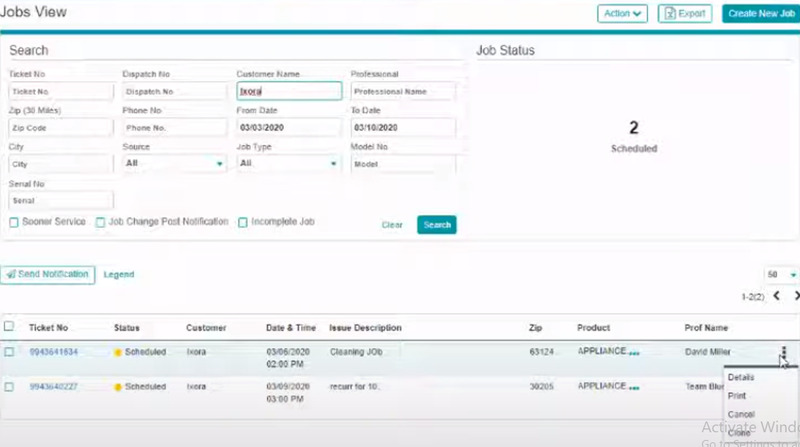Open the Legend link
Viewport: 800px width, 447px height.
(119, 275)
